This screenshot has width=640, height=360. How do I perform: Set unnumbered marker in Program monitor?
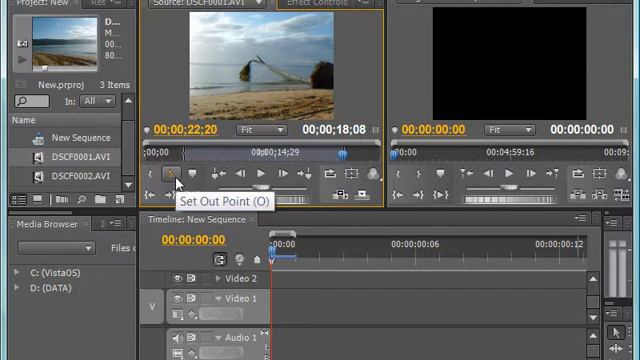pyautogui.click(x=440, y=174)
